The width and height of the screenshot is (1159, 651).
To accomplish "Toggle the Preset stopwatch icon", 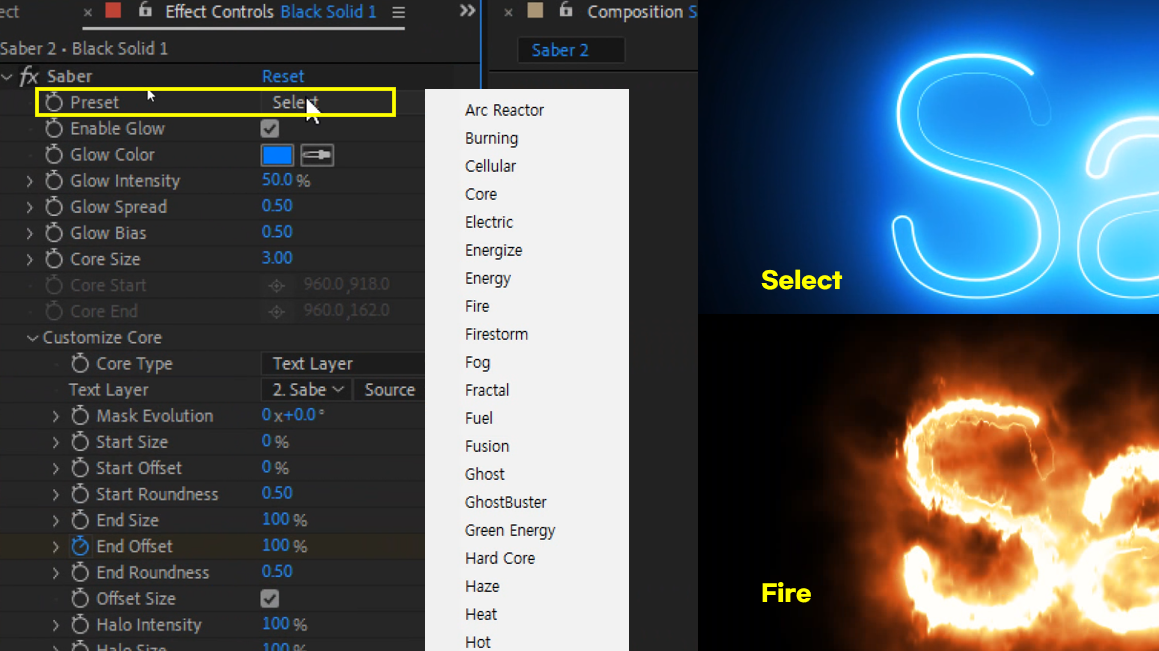I will tap(54, 102).
